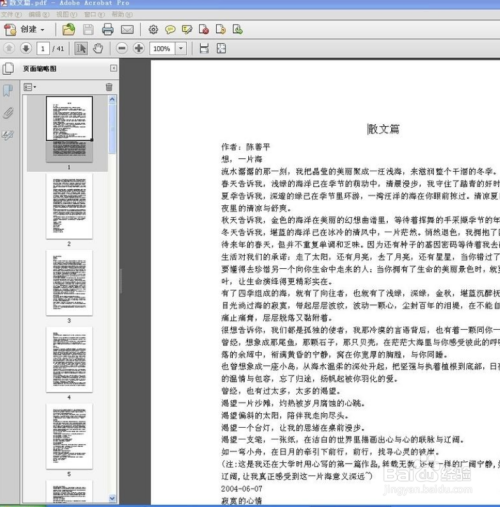Delete selected page with trash icon

click(109, 87)
